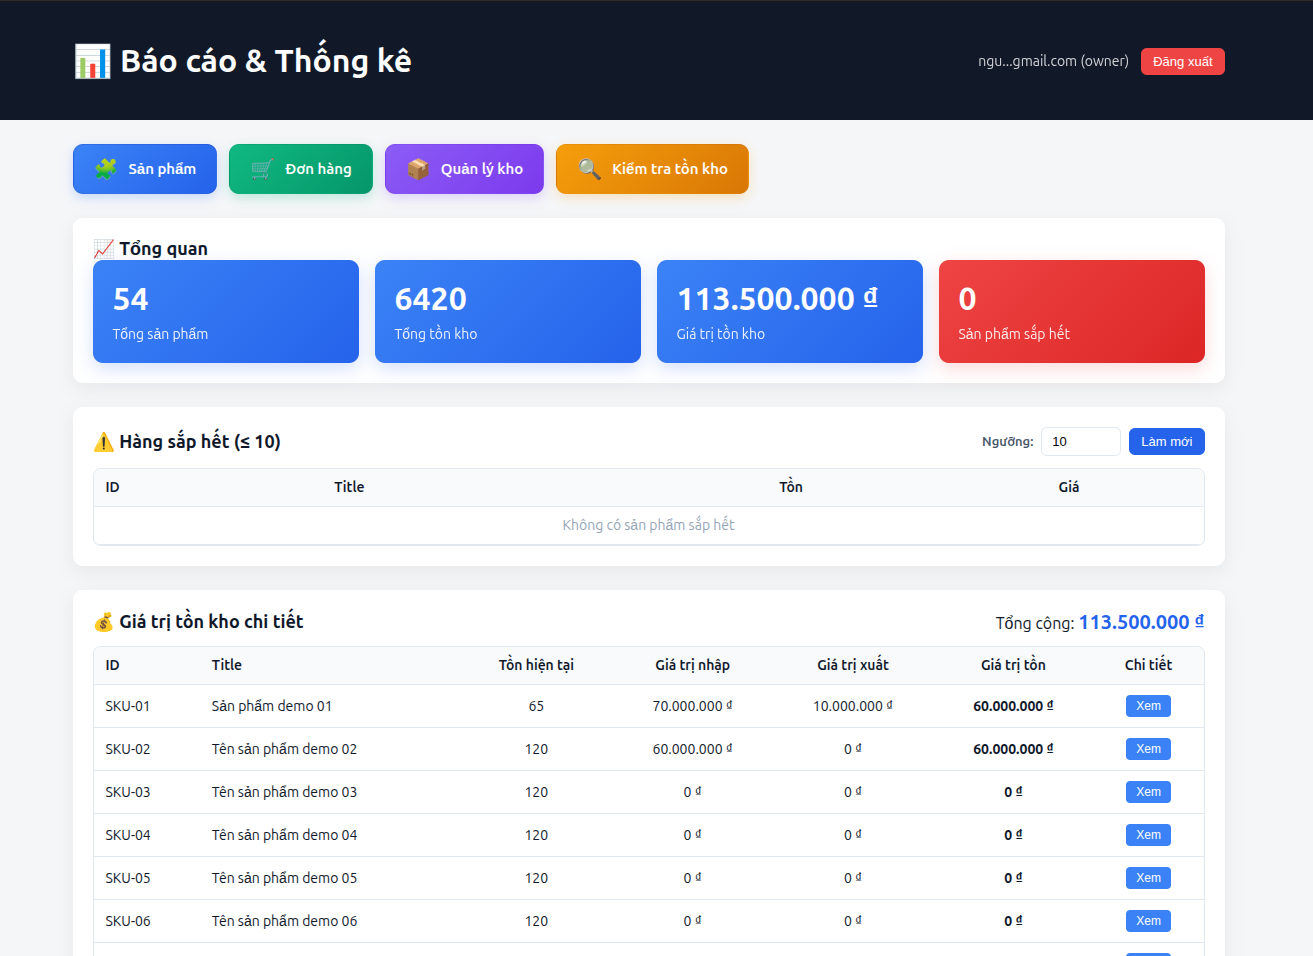The height and width of the screenshot is (956, 1313).
Task: Click the magnifier icon on Kiểm tra tồn kho
Action: click(589, 169)
